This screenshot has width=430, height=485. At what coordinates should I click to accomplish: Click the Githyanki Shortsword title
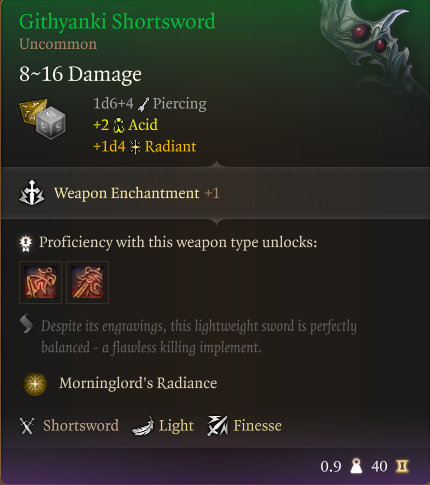point(117,21)
